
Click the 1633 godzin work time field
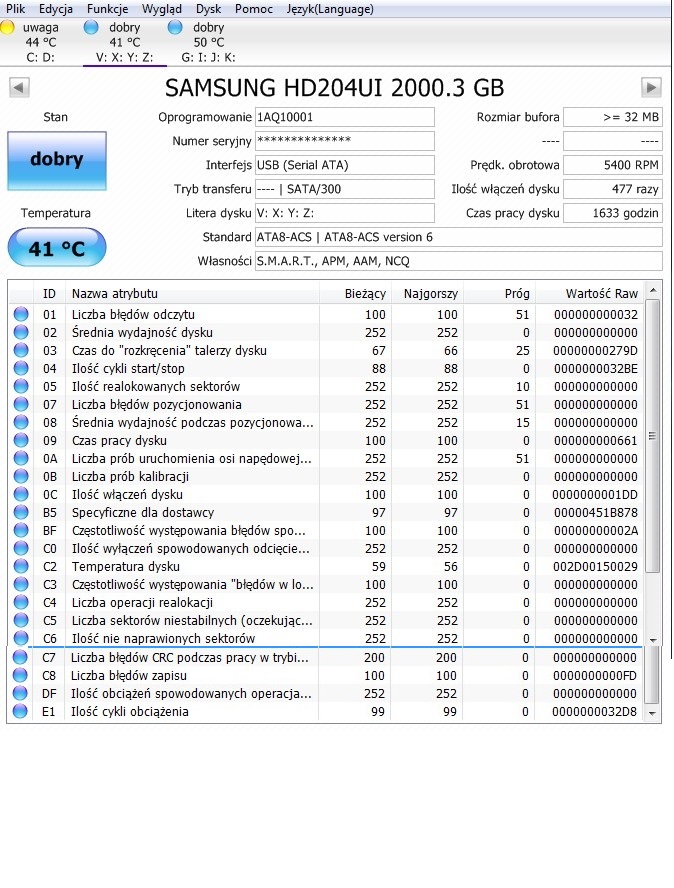click(x=613, y=213)
